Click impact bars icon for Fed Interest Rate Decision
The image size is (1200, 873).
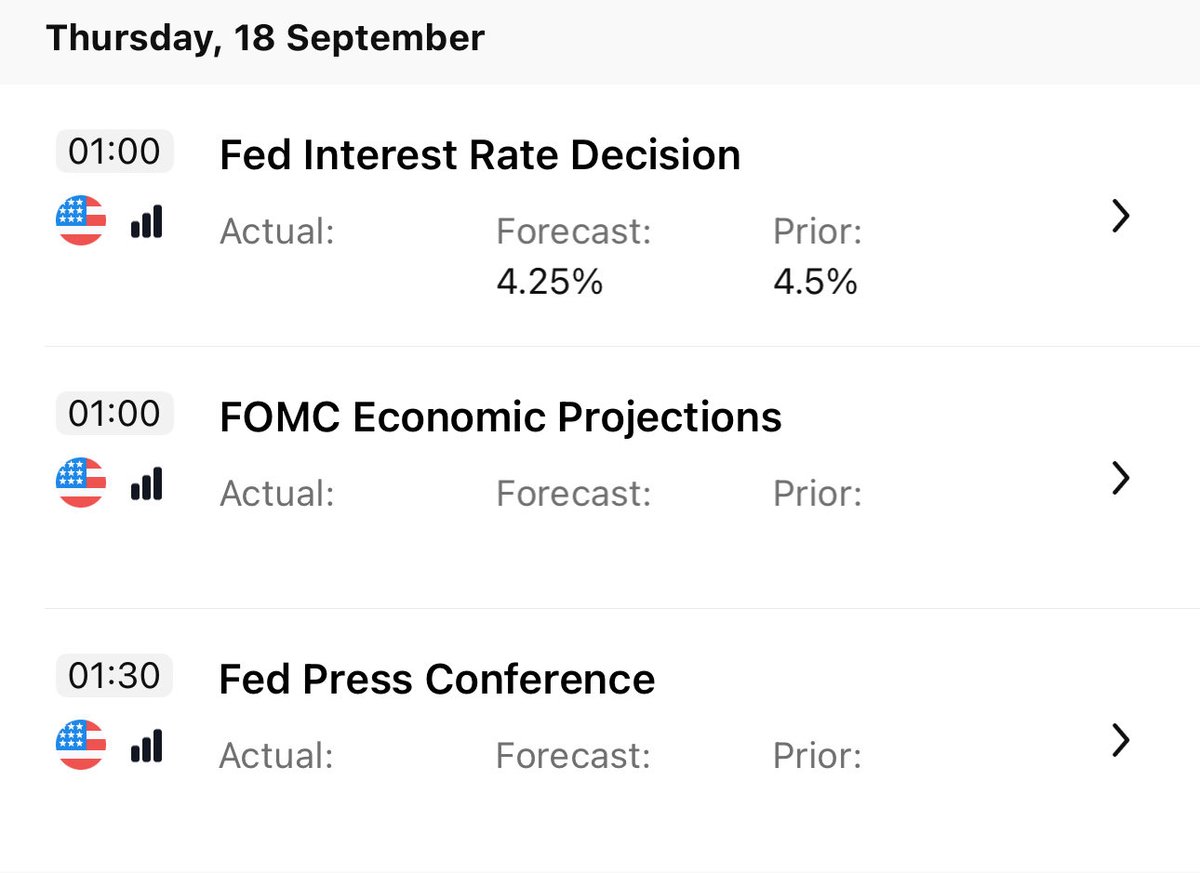click(146, 221)
